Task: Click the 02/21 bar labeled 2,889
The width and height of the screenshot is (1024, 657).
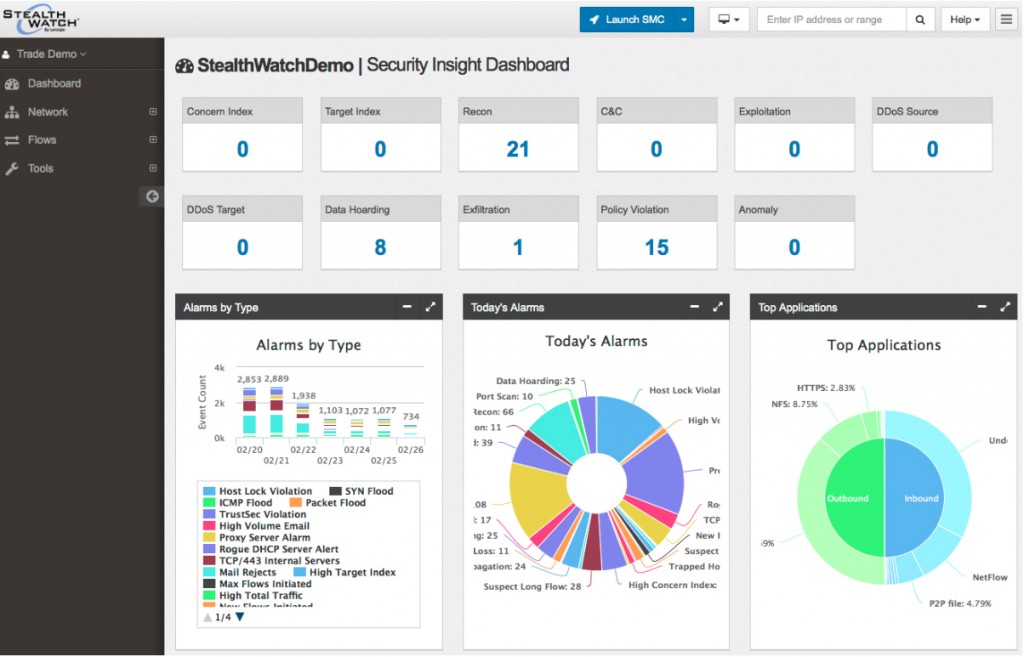Action: tap(276, 411)
